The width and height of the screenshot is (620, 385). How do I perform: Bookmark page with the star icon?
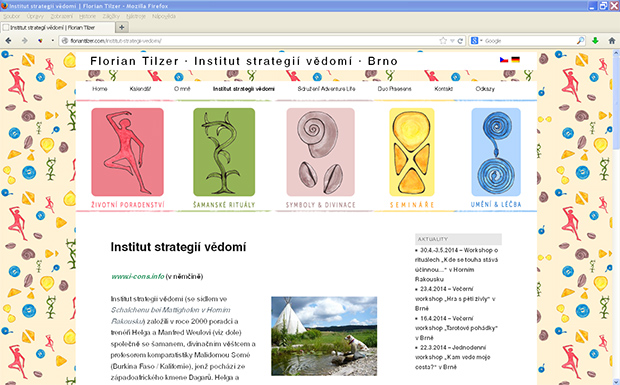pos(443,41)
